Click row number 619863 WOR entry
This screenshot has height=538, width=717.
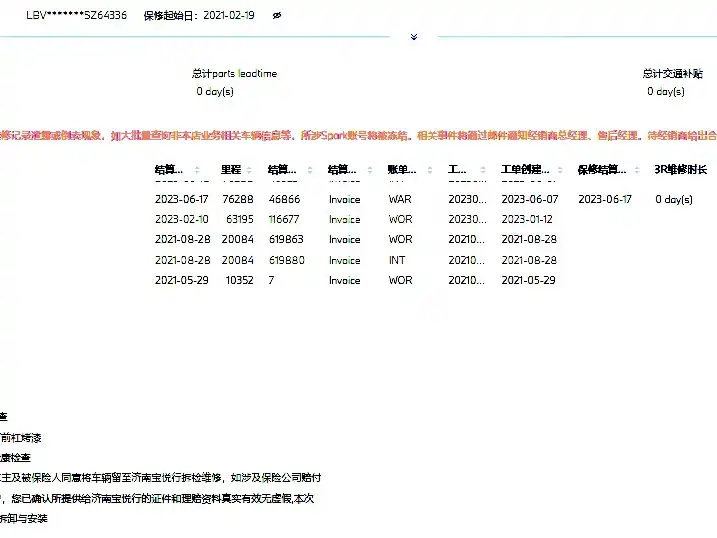pos(424,240)
